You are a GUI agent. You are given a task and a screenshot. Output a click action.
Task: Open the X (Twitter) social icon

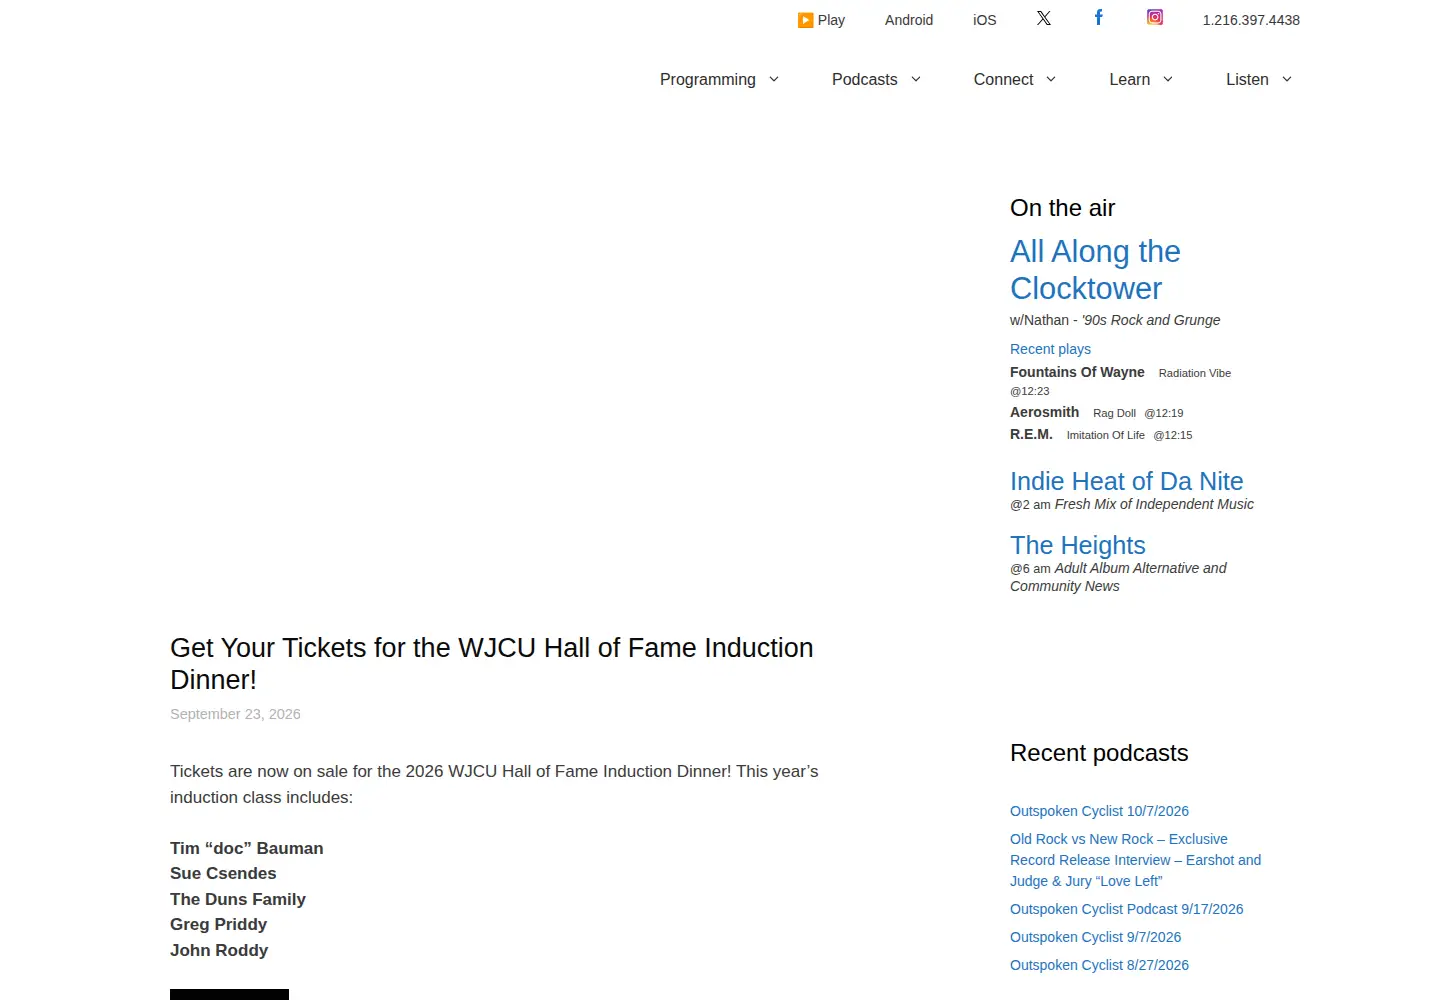pos(1044,18)
